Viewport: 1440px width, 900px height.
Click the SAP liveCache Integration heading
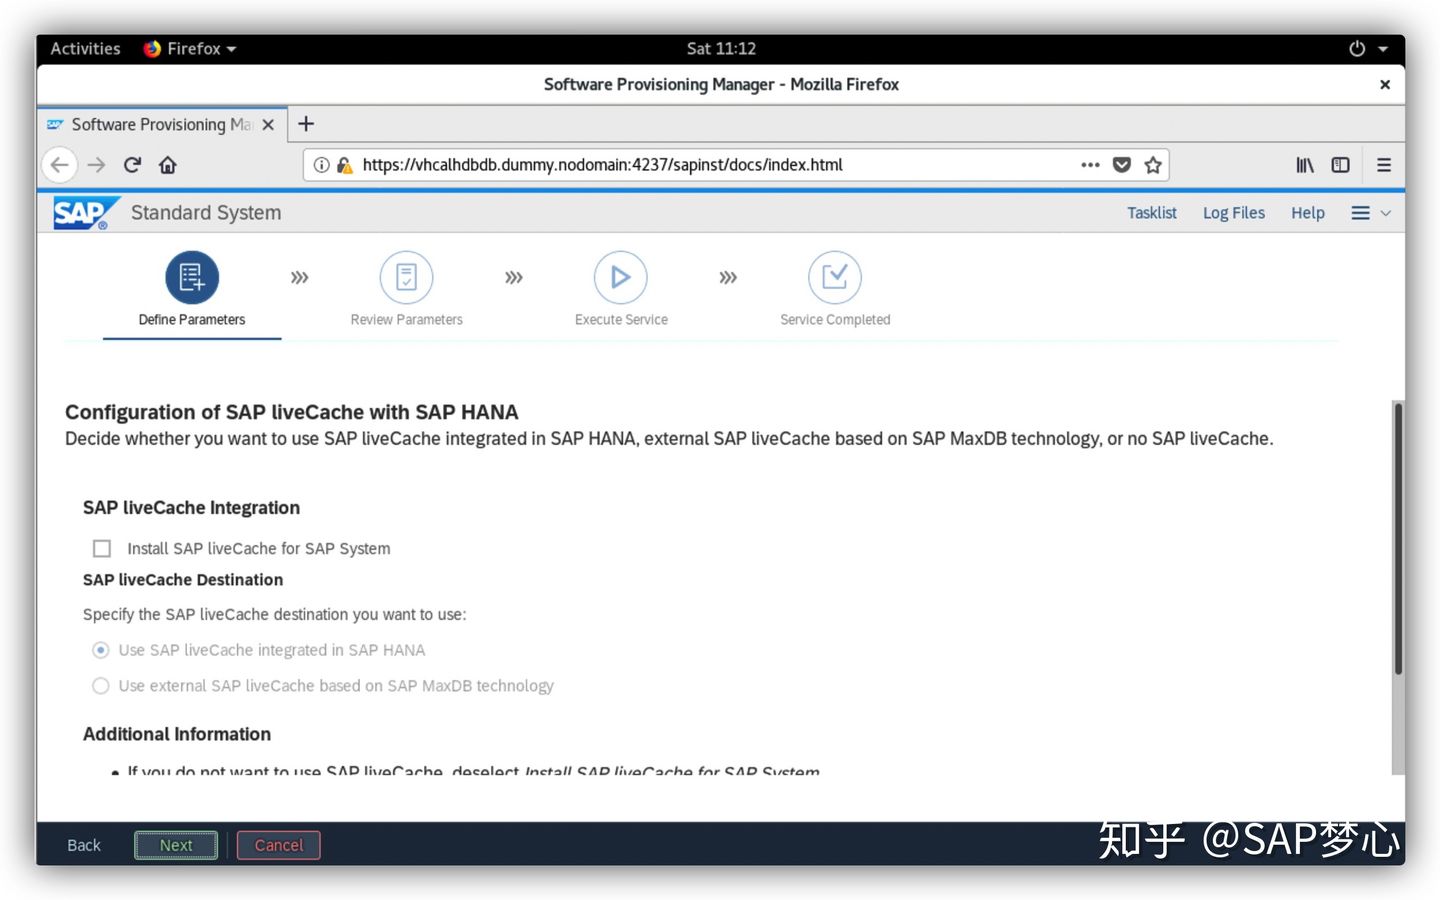coord(191,508)
